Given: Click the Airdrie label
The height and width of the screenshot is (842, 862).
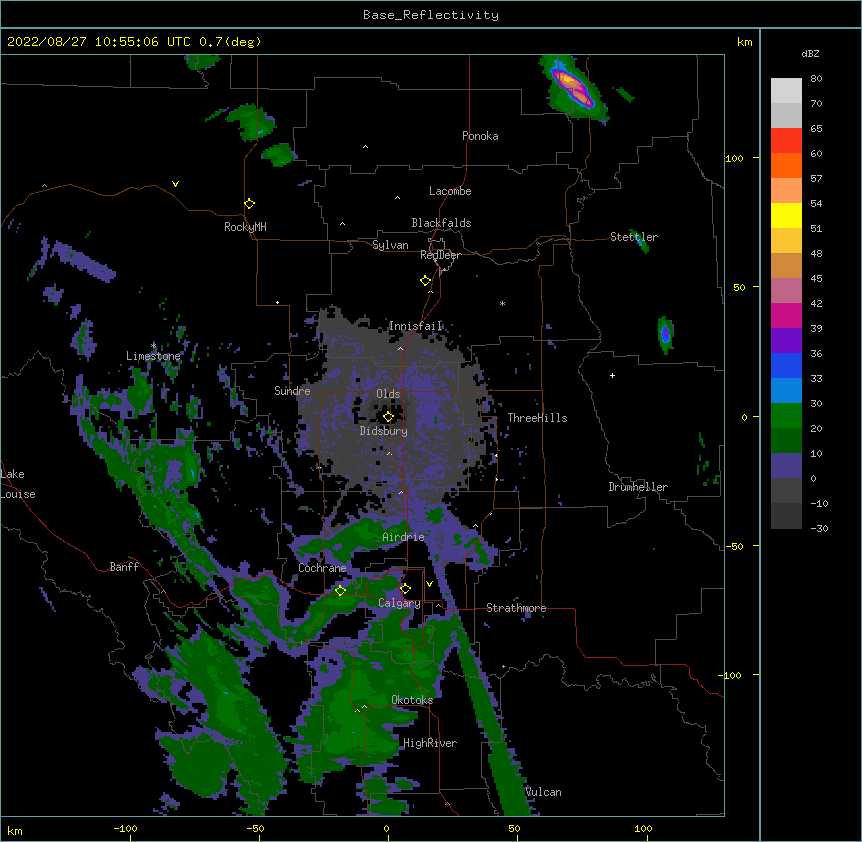Looking at the screenshot, I should [403, 537].
